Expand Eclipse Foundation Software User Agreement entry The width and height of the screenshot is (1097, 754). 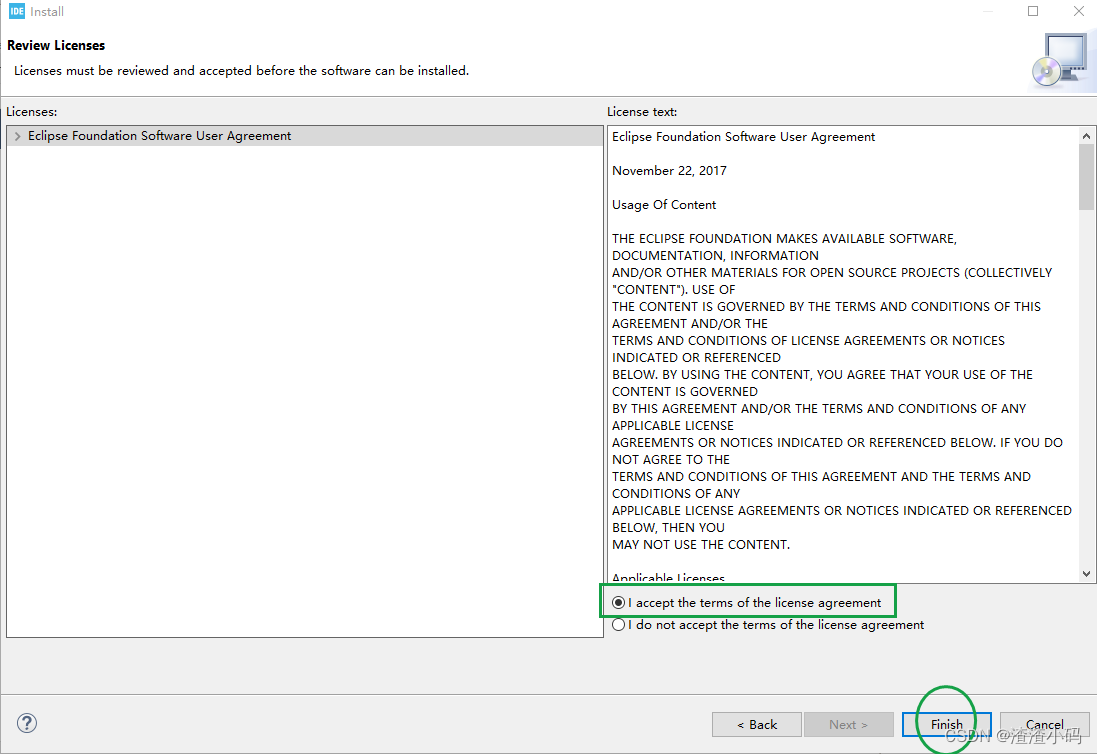click(x=17, y=136)
